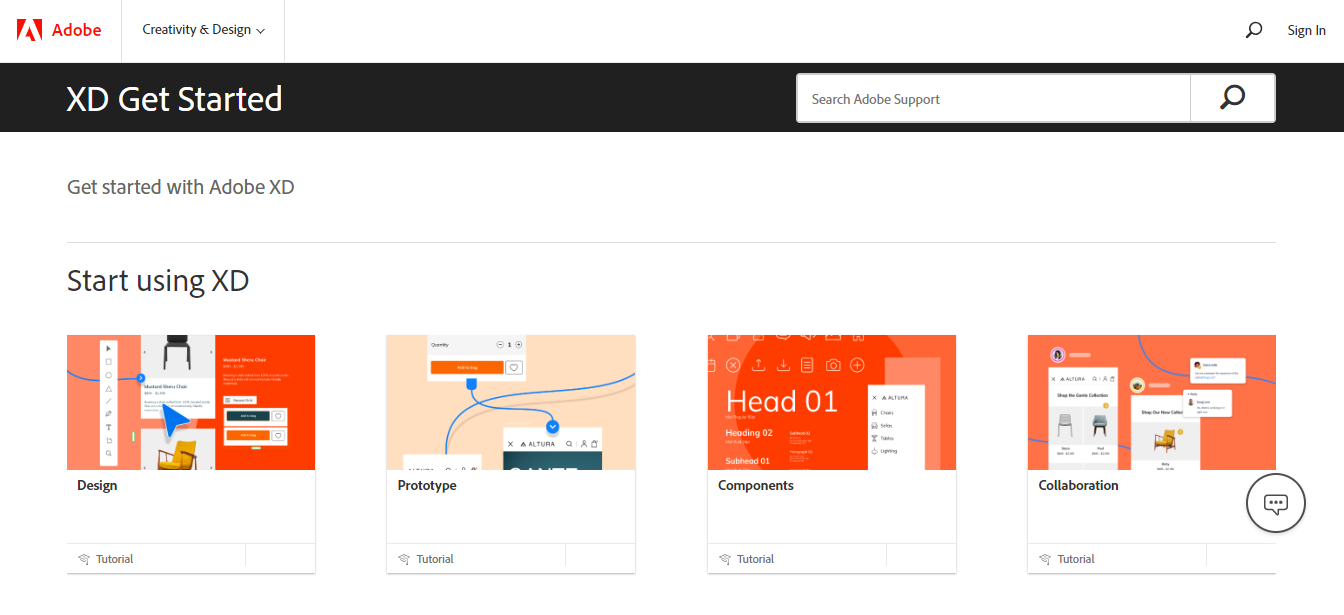Open the Design tutorial thumbnail
1344x615 pixels.
191,402
